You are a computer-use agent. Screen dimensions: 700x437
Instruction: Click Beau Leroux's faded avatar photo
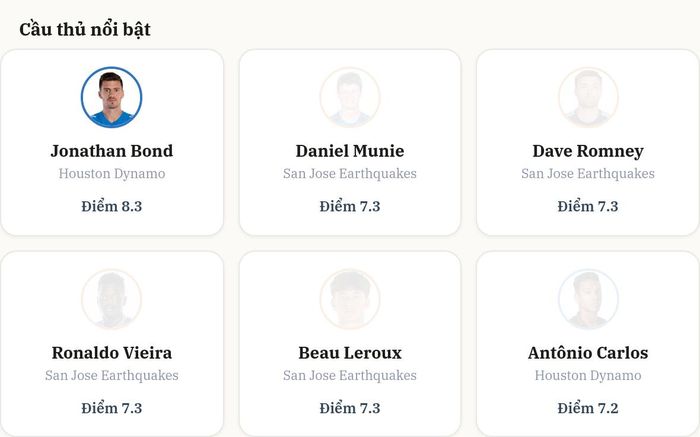350,299
